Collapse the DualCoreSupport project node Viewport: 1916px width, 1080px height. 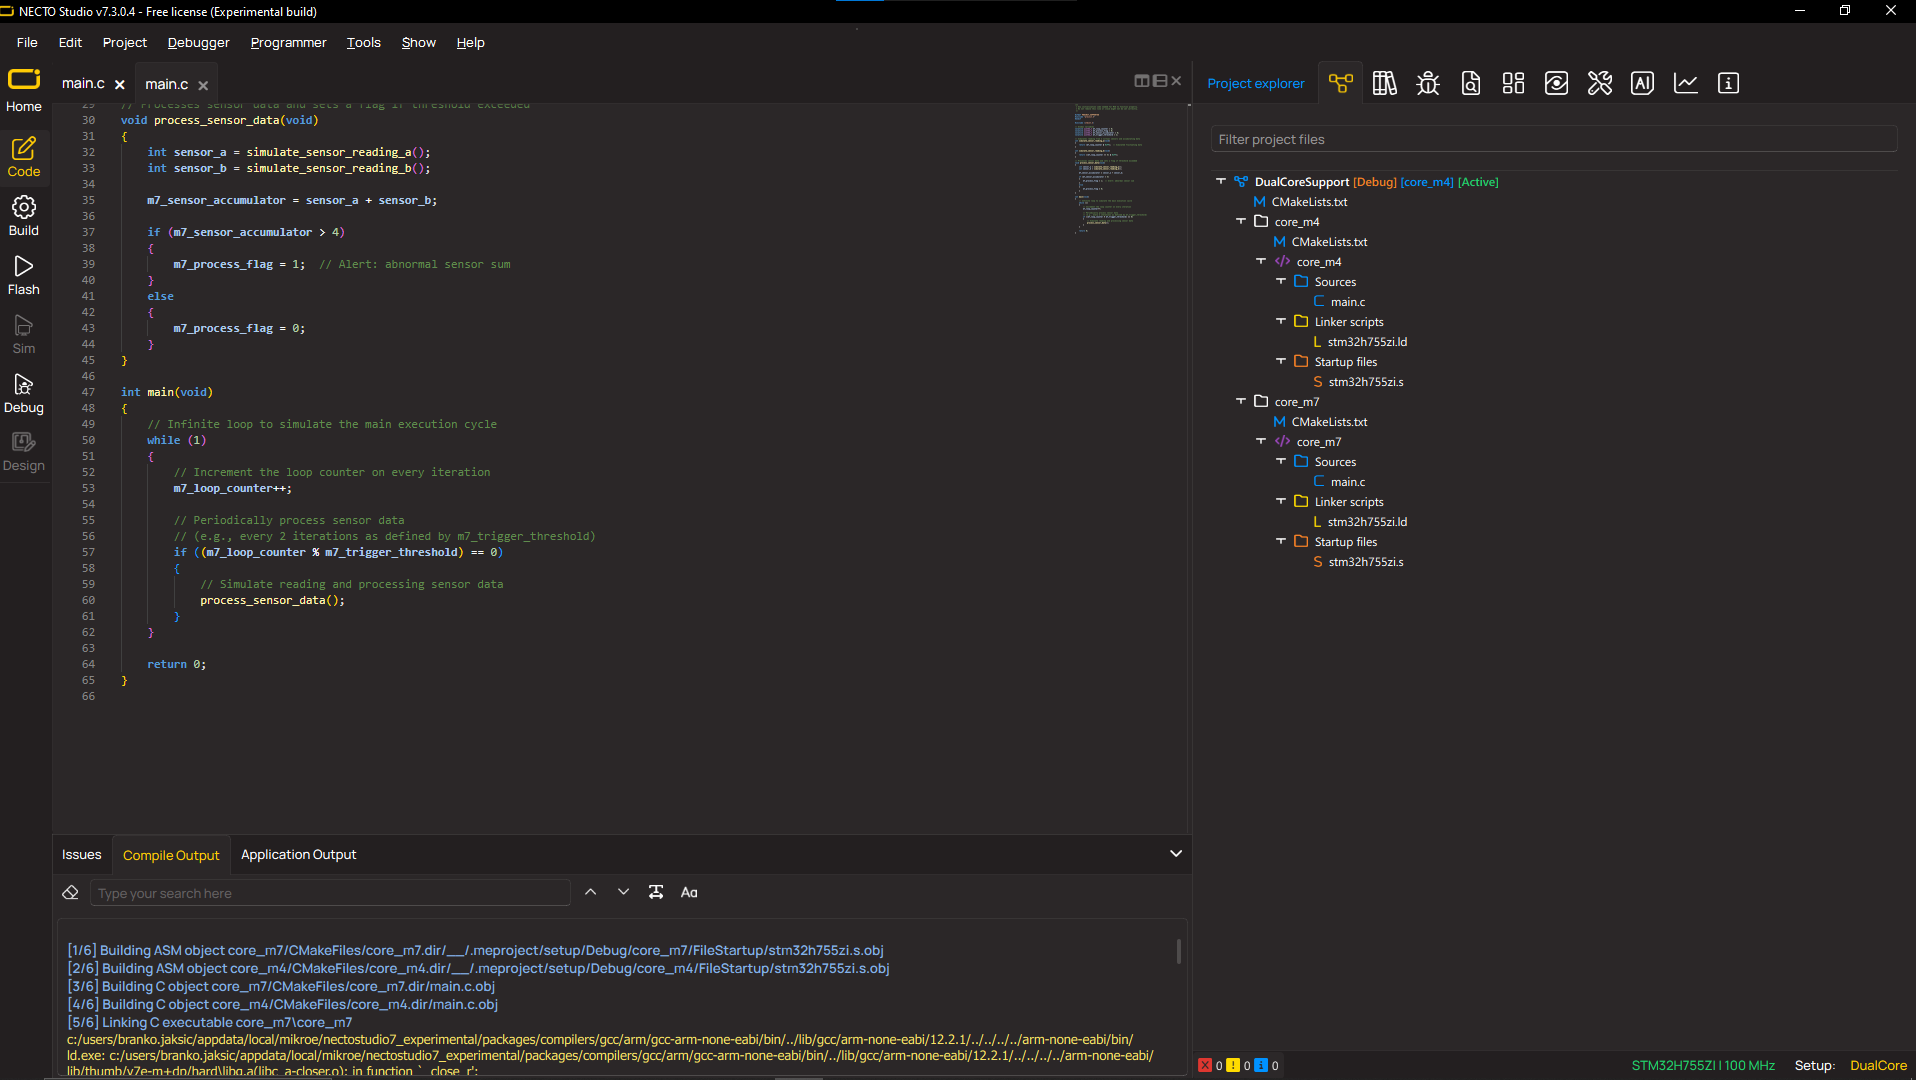tap(1221, 181)
